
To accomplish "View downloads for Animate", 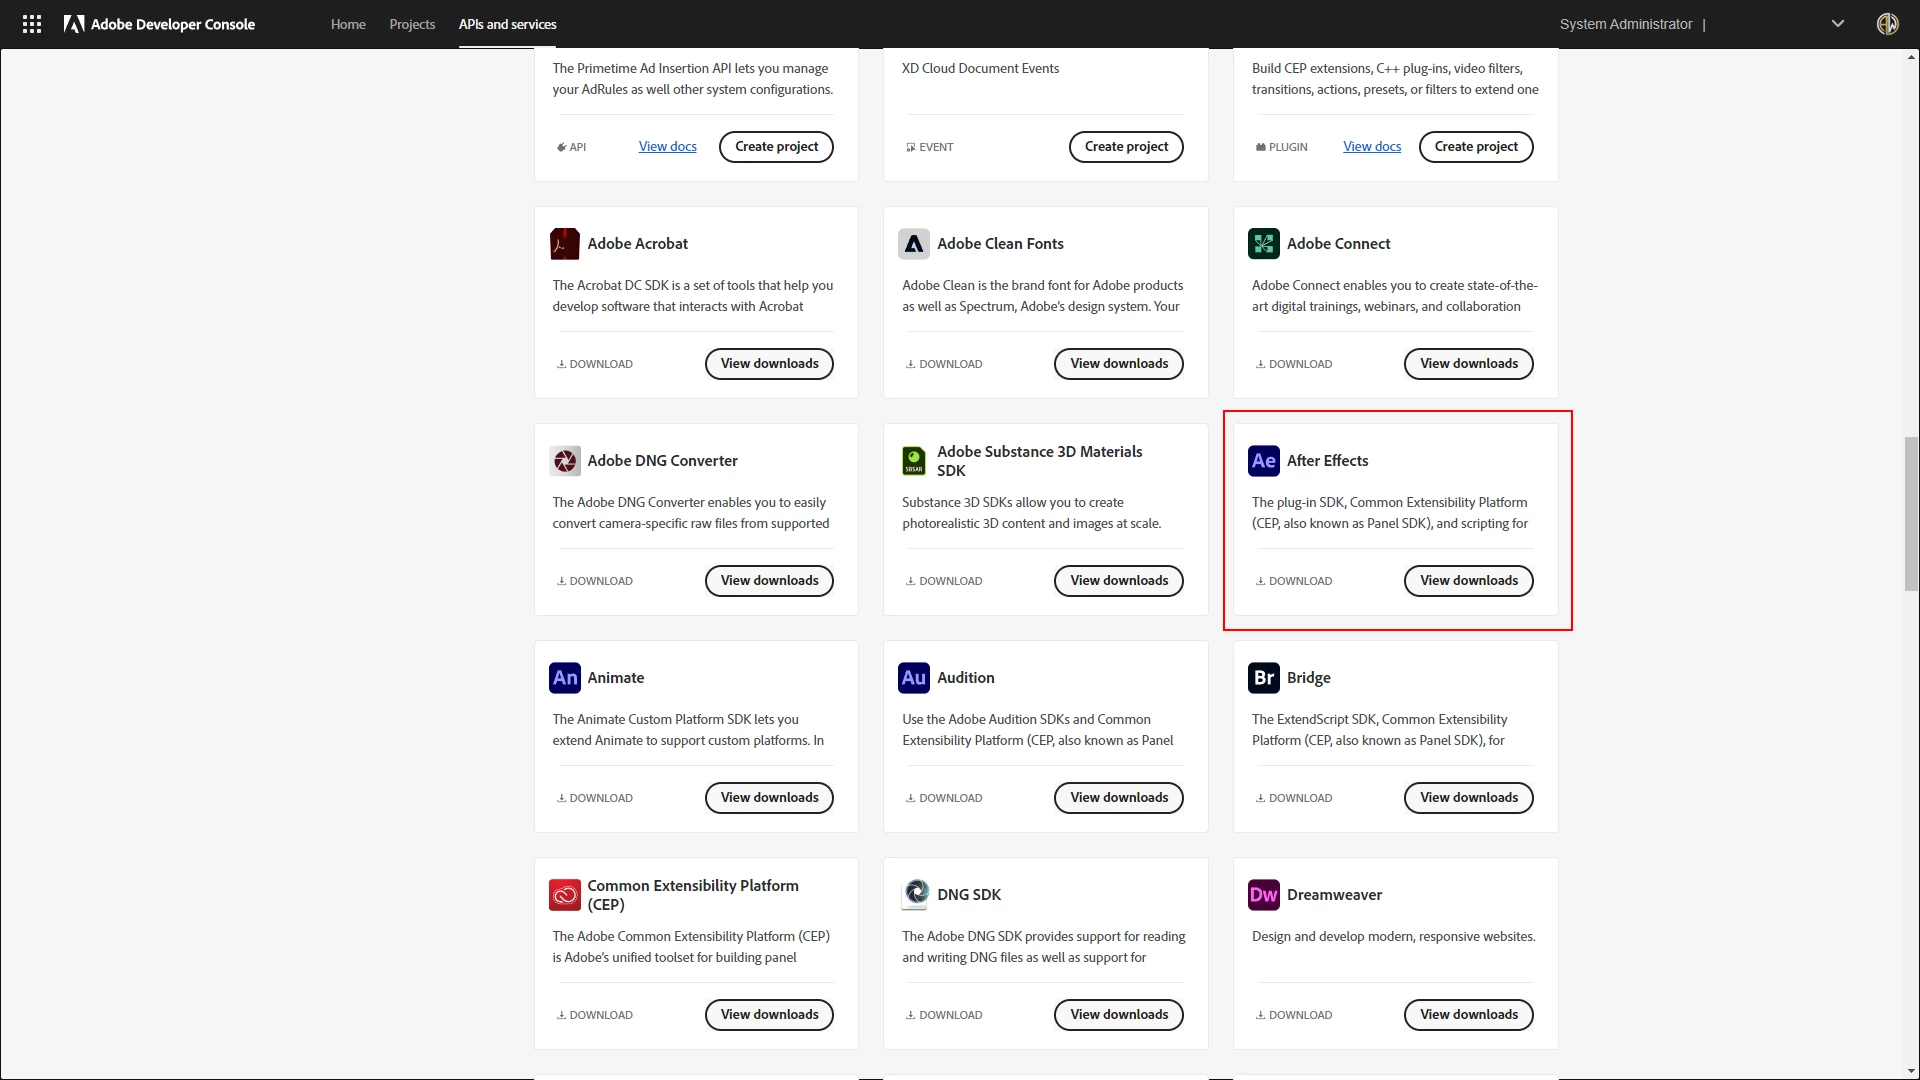I will pyautogui.click(x=769, y=798).
